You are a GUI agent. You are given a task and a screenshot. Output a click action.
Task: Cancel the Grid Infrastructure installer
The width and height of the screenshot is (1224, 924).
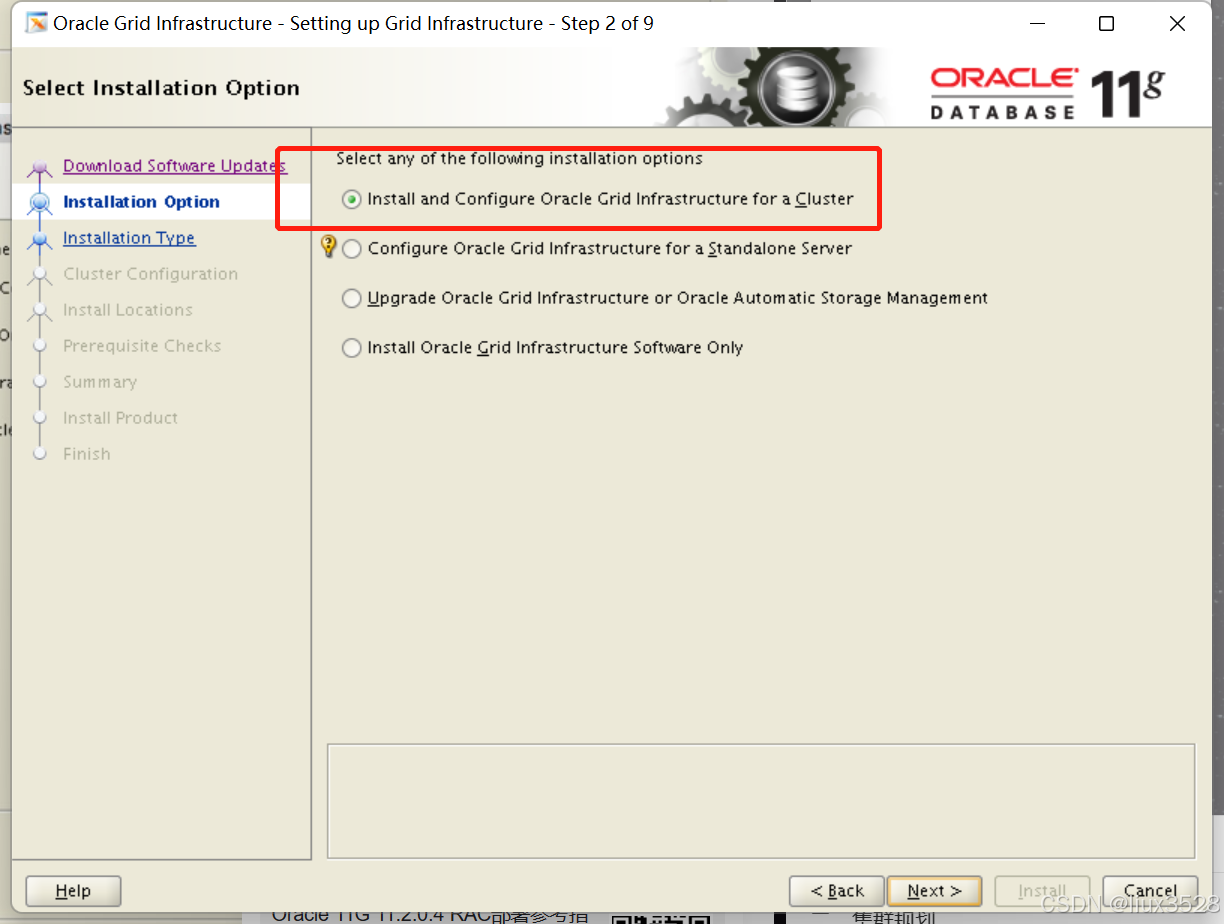[x=1150, y=891]
